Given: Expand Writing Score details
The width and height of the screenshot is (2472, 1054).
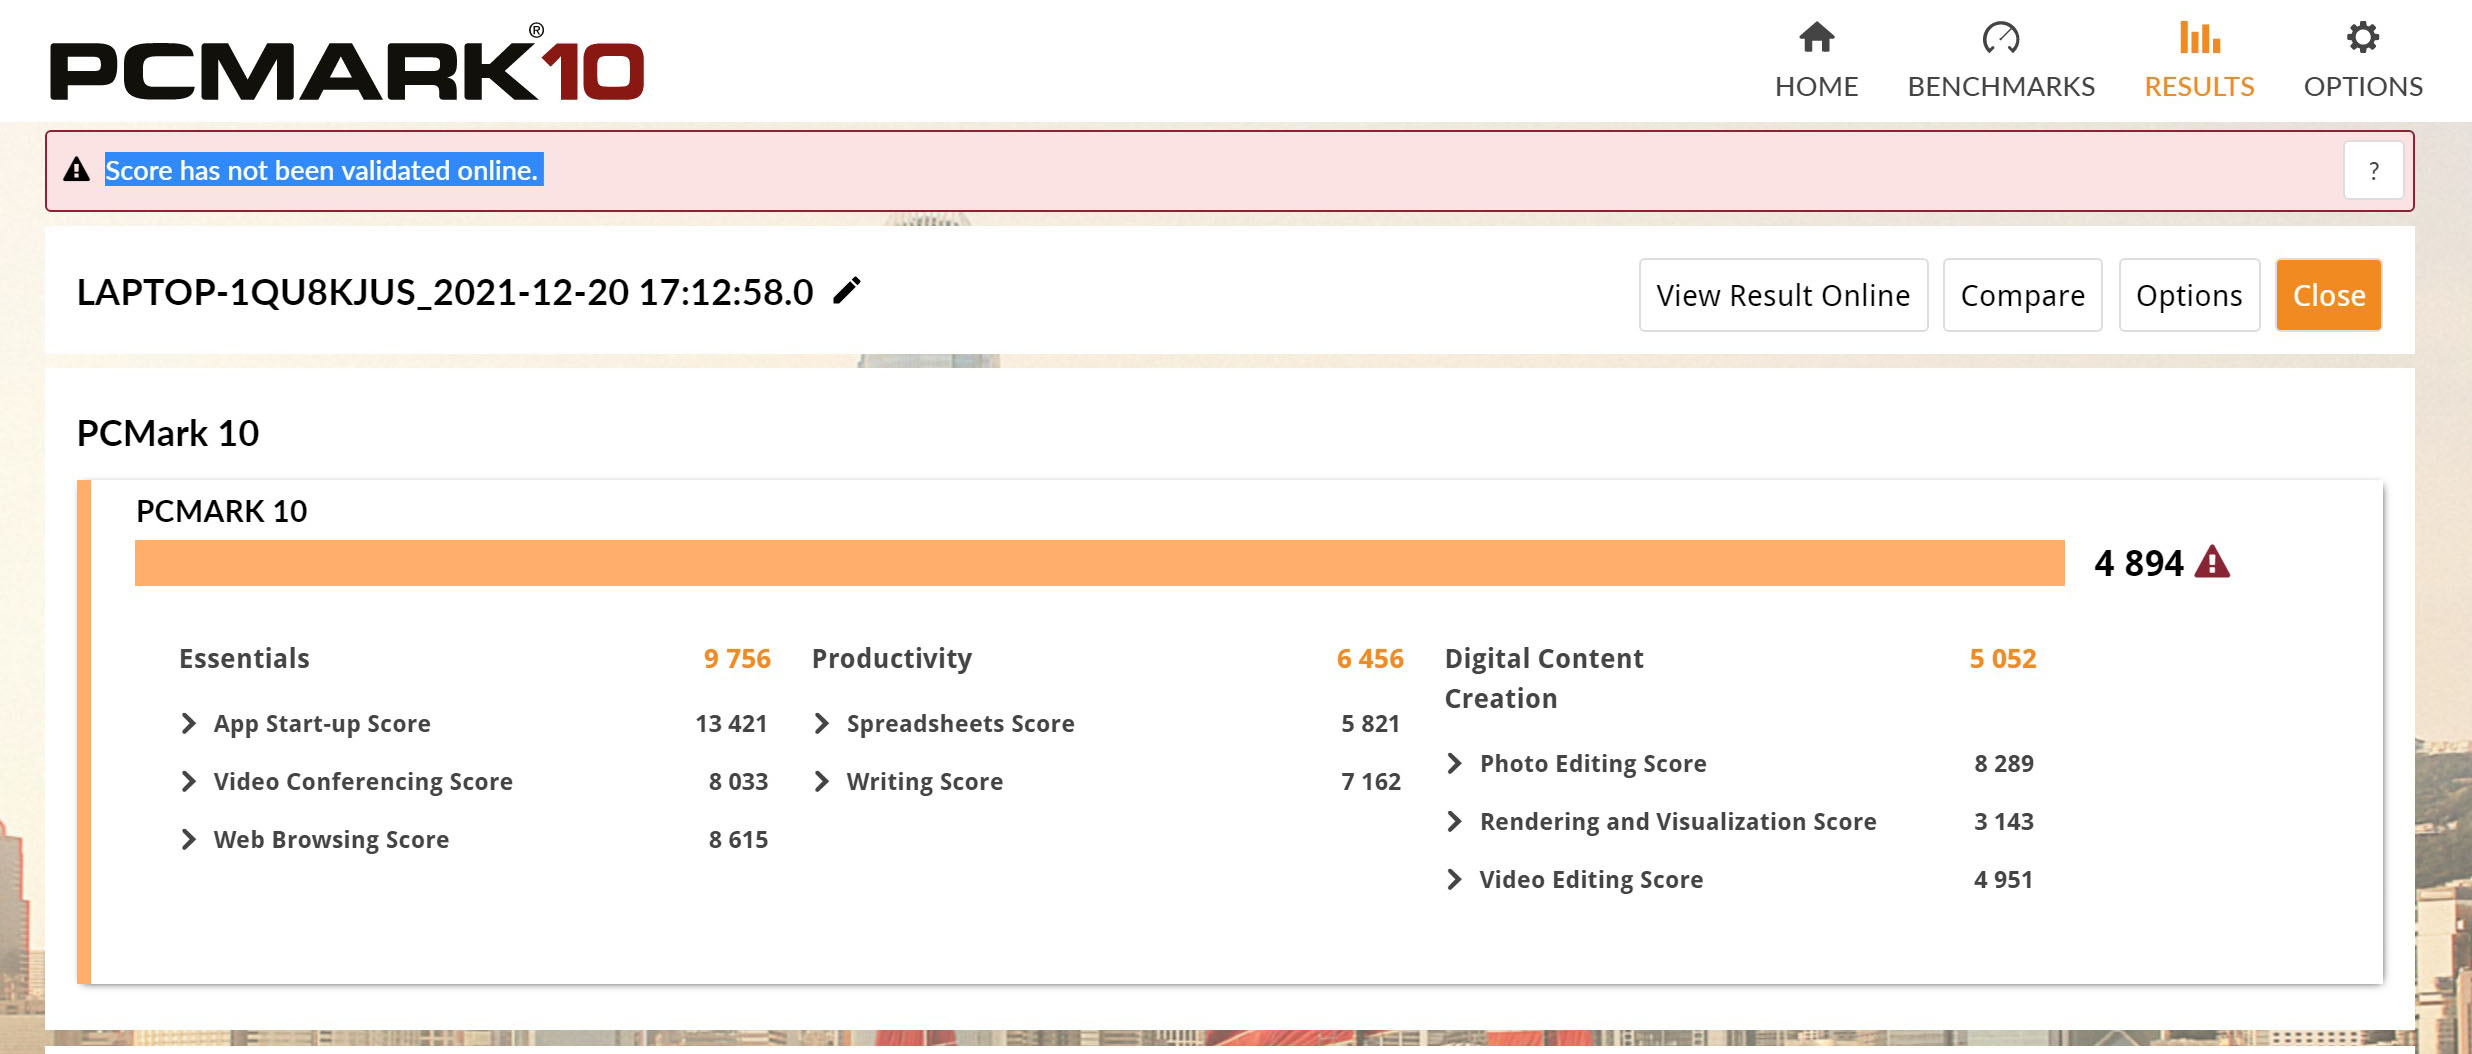Looking at the screenshot, I should pyautogui.click(x=821, y=781).
